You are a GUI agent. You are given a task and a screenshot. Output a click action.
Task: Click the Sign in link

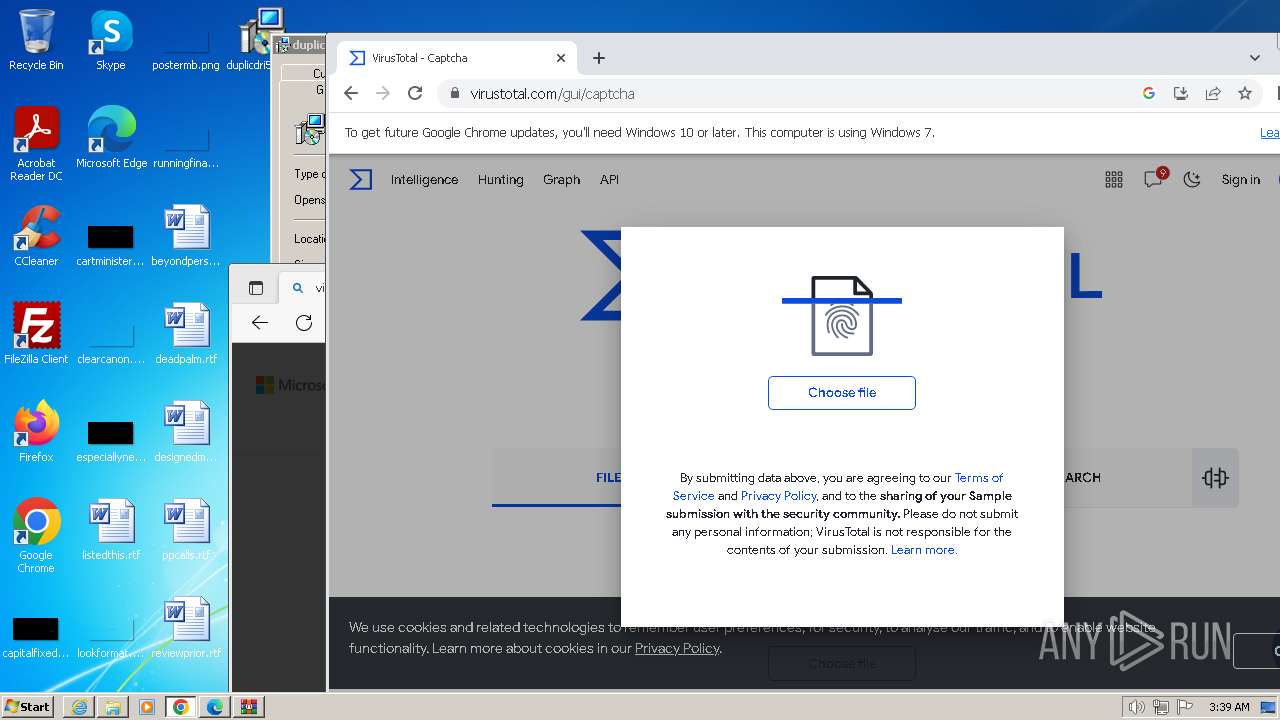point(1240,180)
